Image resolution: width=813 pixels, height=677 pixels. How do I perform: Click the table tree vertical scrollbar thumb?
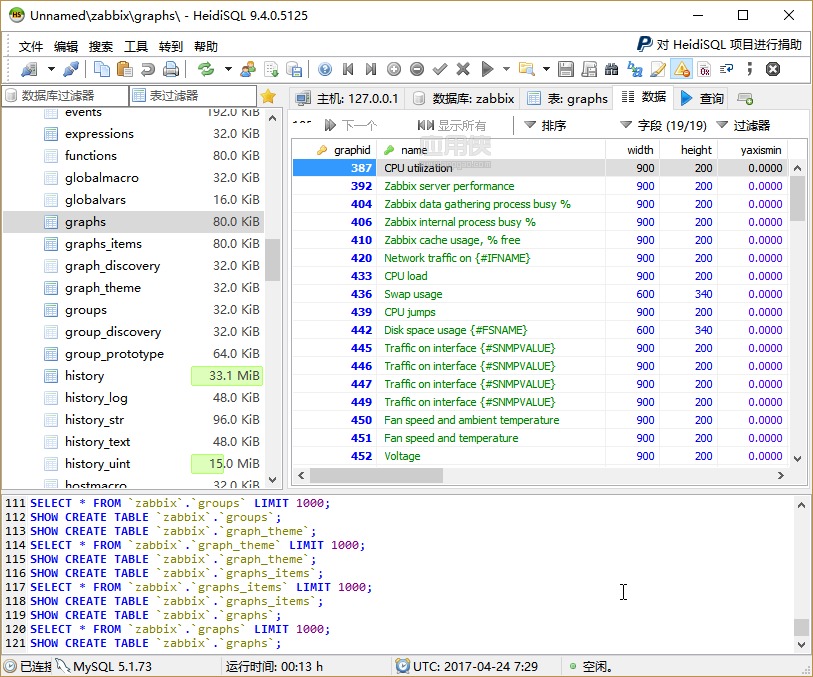pyautogui.click(x=273, y=260)
